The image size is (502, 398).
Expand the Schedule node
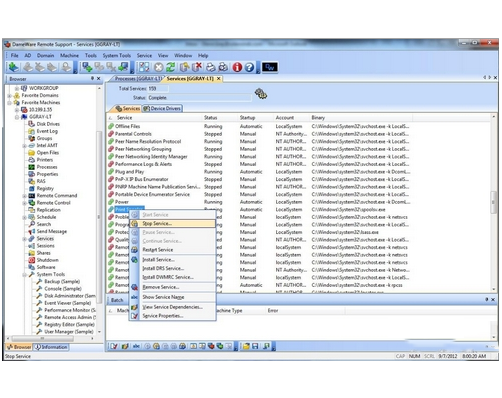click(x=24, y=217)
